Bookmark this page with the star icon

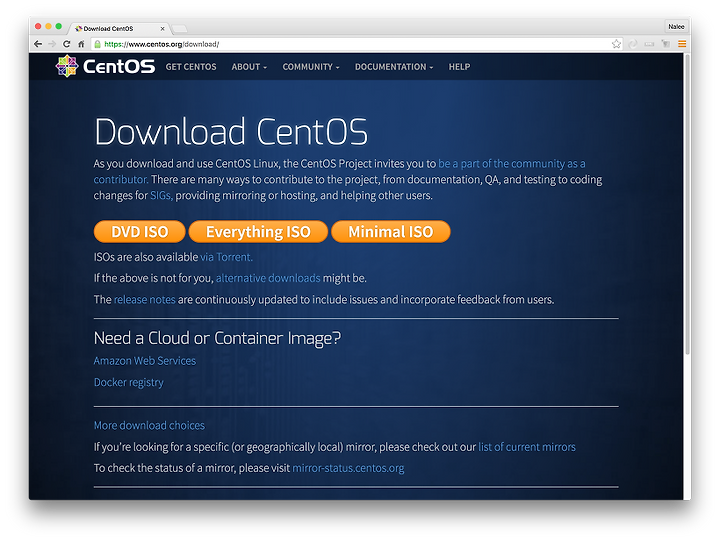(x=616, y=44)
